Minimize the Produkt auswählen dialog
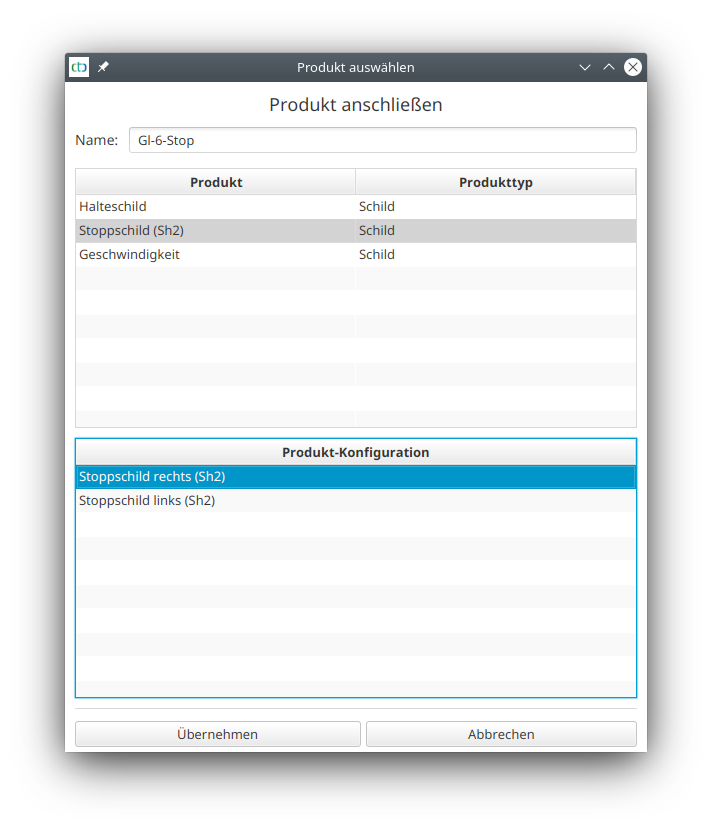This screenshot has height=829, width=712. [x=585, y=67]
